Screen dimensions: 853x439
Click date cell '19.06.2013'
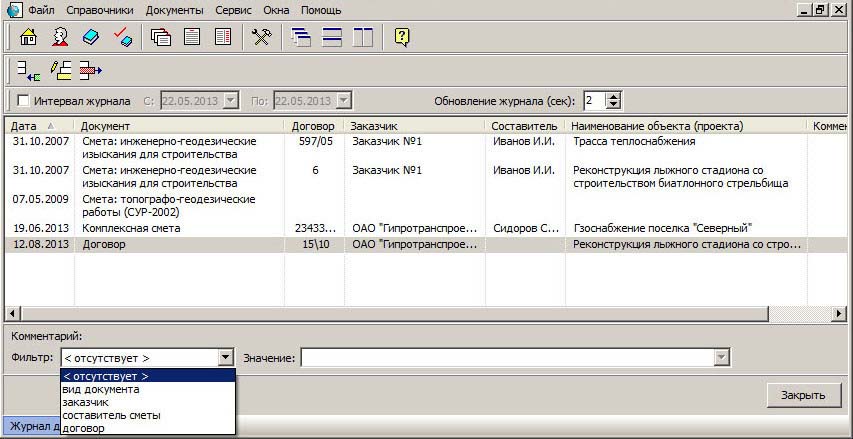point(41,228)
